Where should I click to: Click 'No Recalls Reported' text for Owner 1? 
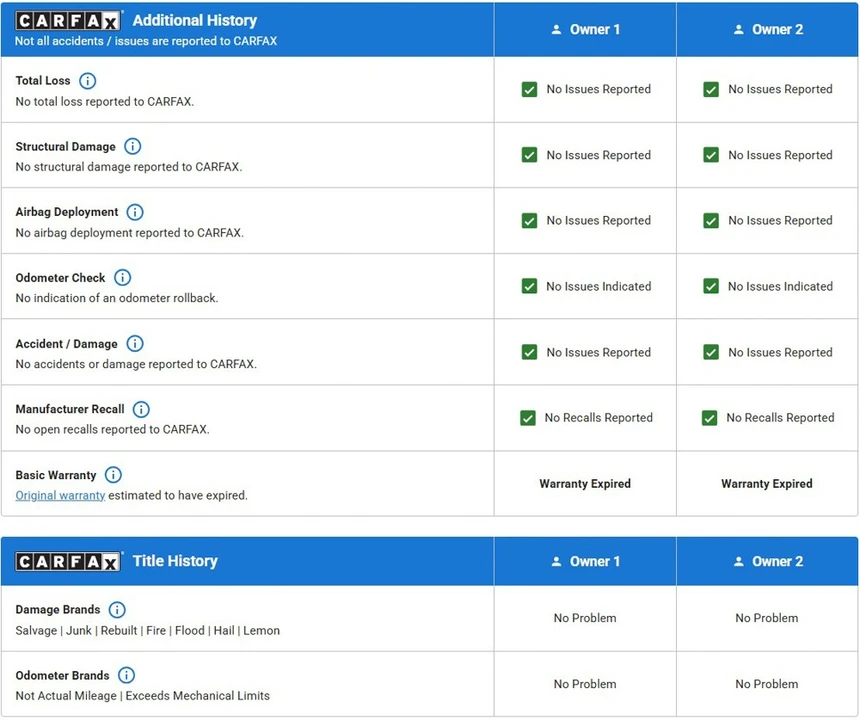tap(598, 418)
